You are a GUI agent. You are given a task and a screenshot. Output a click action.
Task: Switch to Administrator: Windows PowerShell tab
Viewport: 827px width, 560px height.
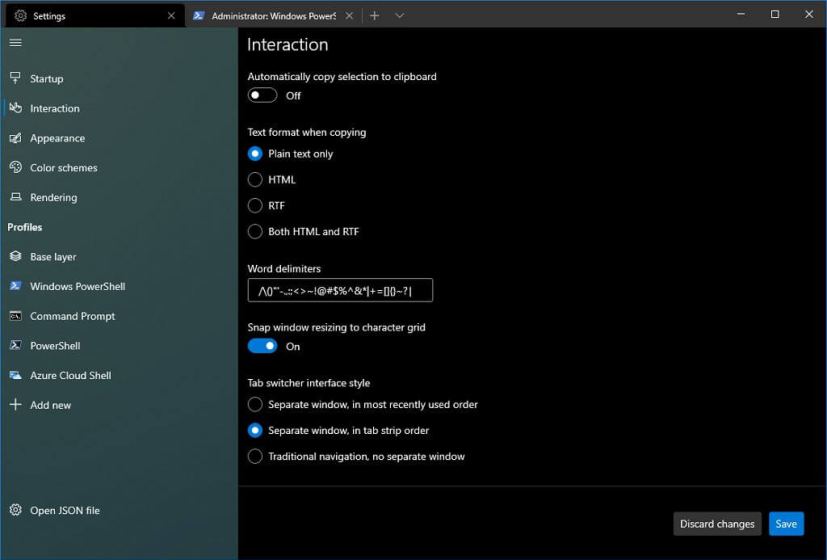[x=273, y=16]
